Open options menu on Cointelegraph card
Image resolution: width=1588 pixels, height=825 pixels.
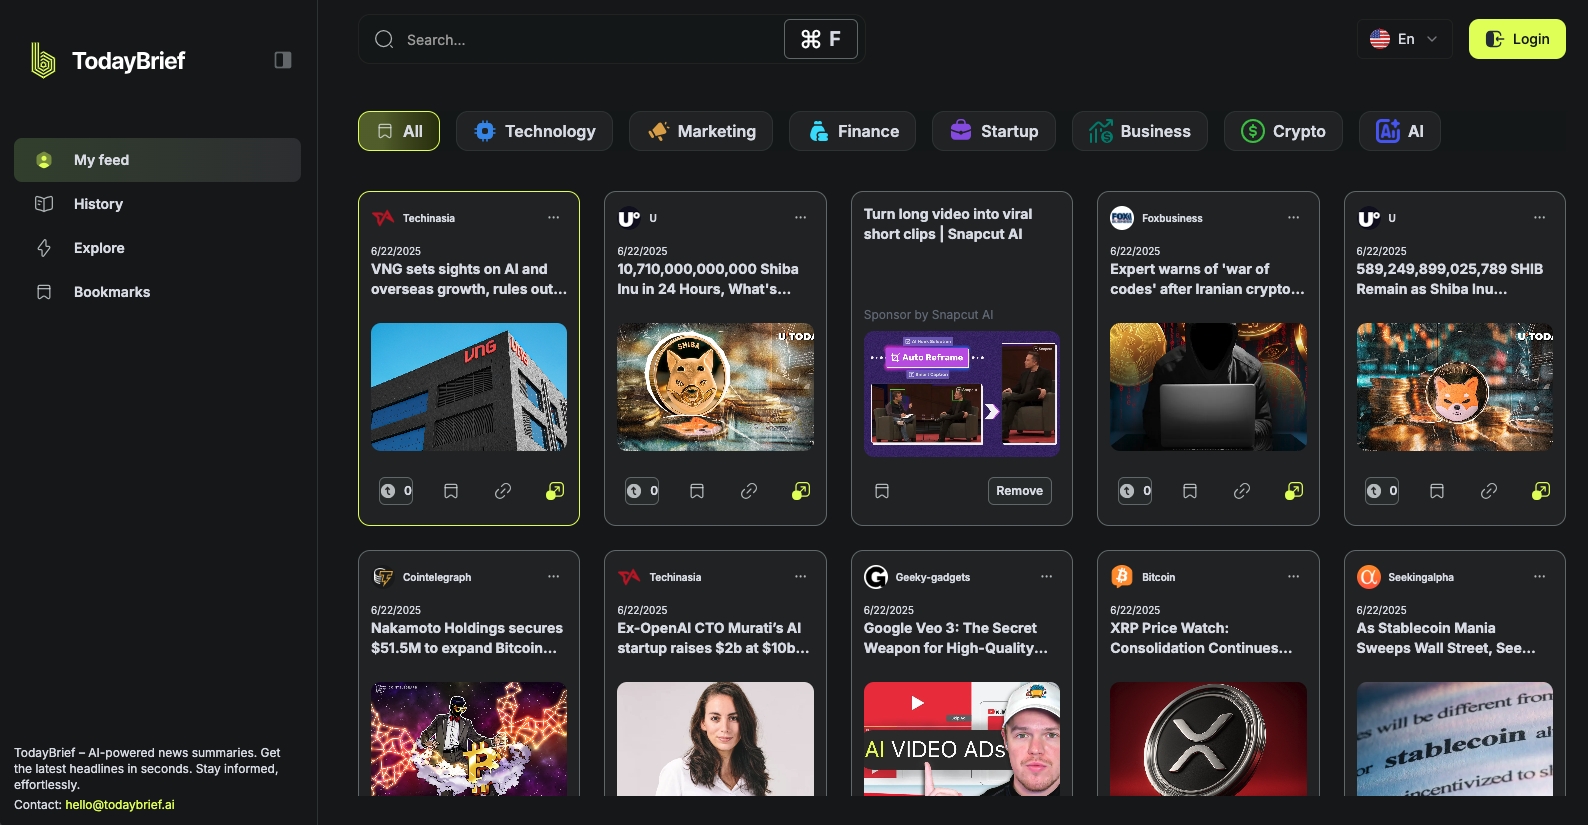554,576
